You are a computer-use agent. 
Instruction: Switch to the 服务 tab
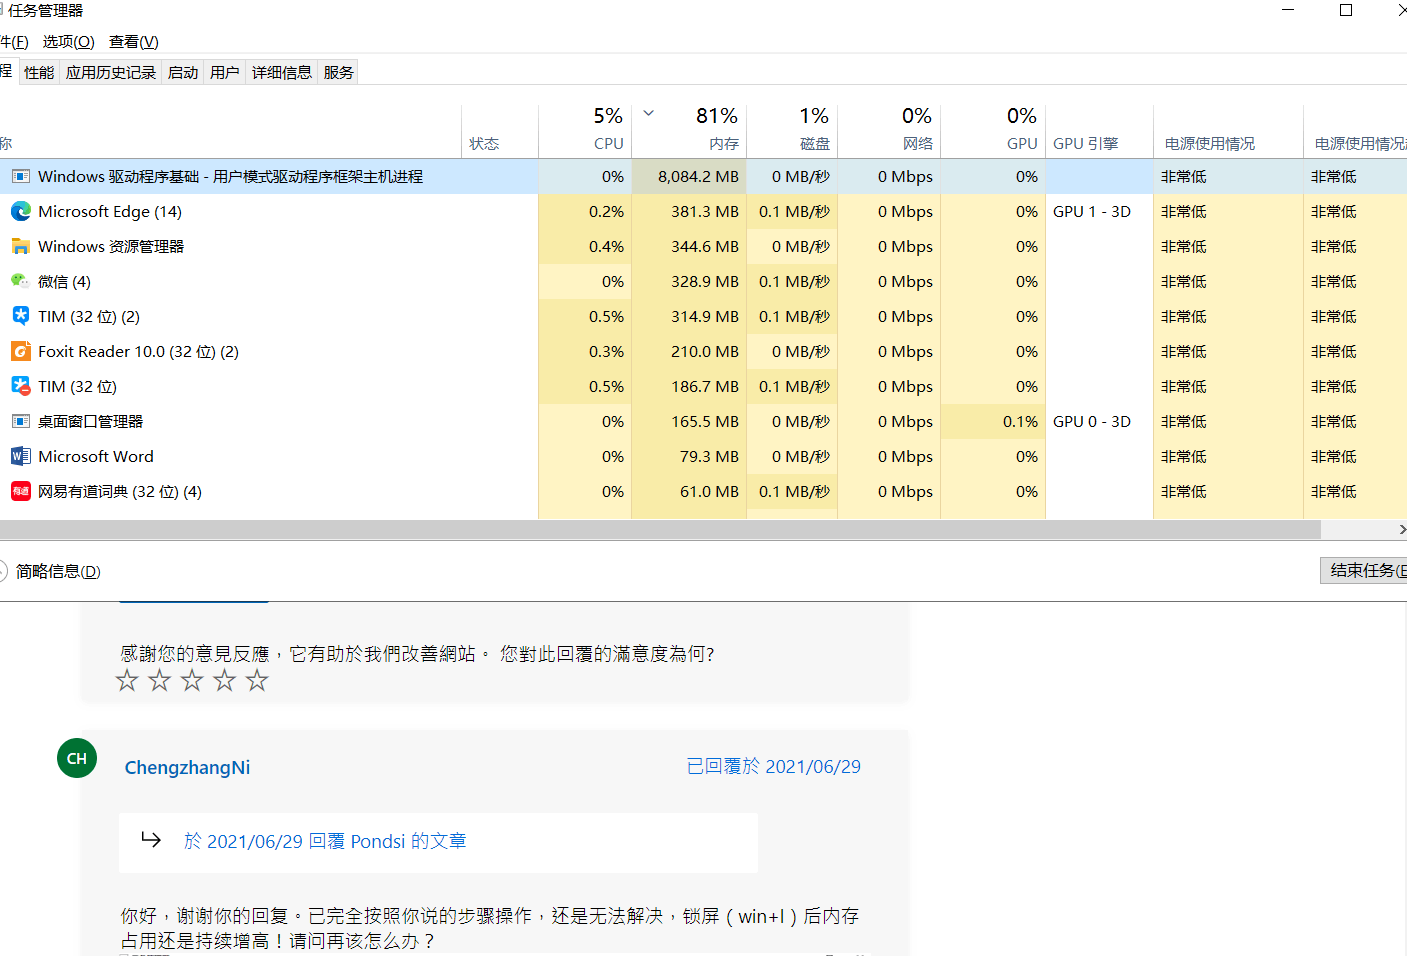point(339,73)
